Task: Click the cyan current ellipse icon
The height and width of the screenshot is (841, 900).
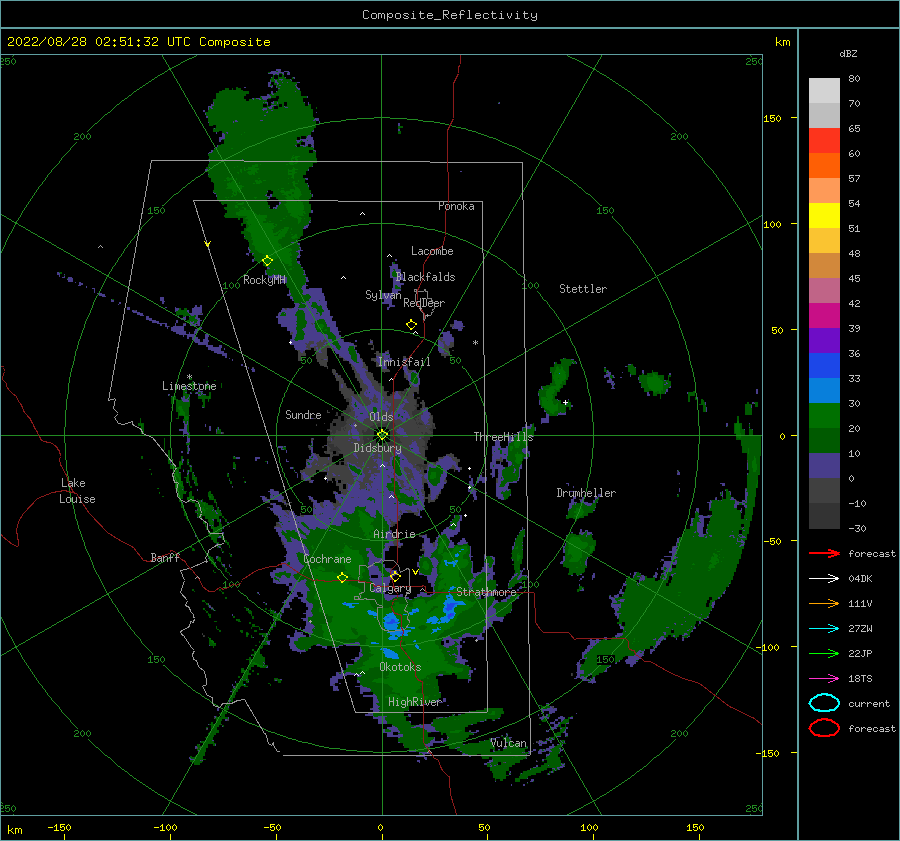Action: (x=824, y=703)
